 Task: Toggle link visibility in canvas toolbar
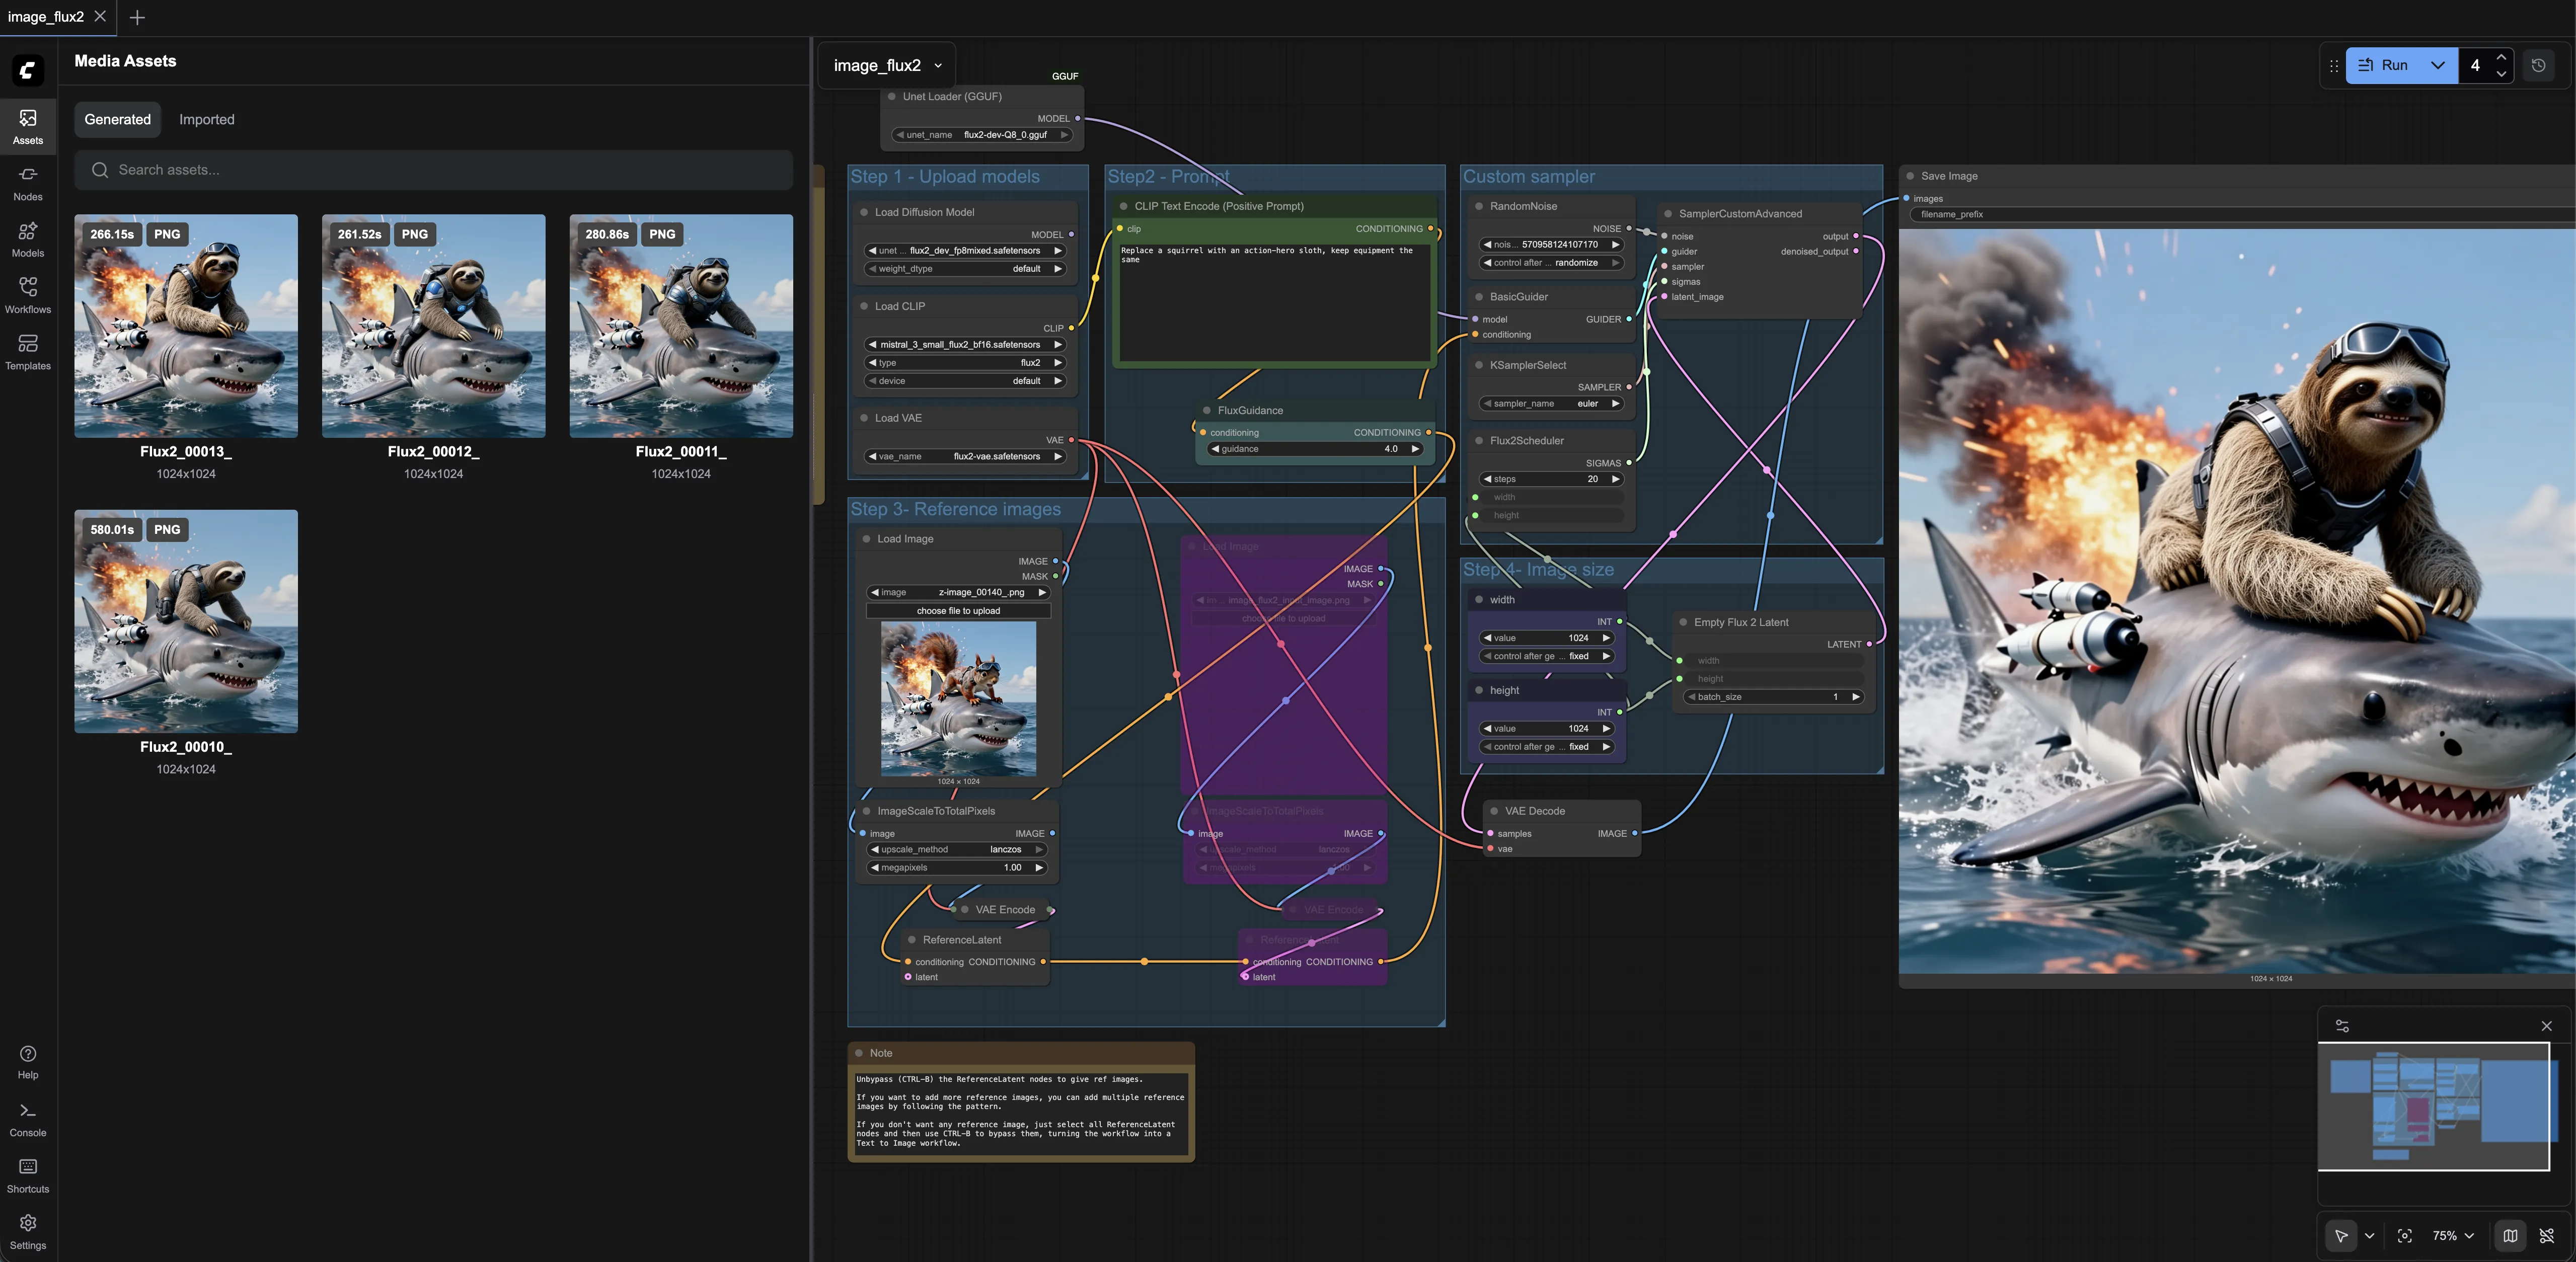2547,1235
